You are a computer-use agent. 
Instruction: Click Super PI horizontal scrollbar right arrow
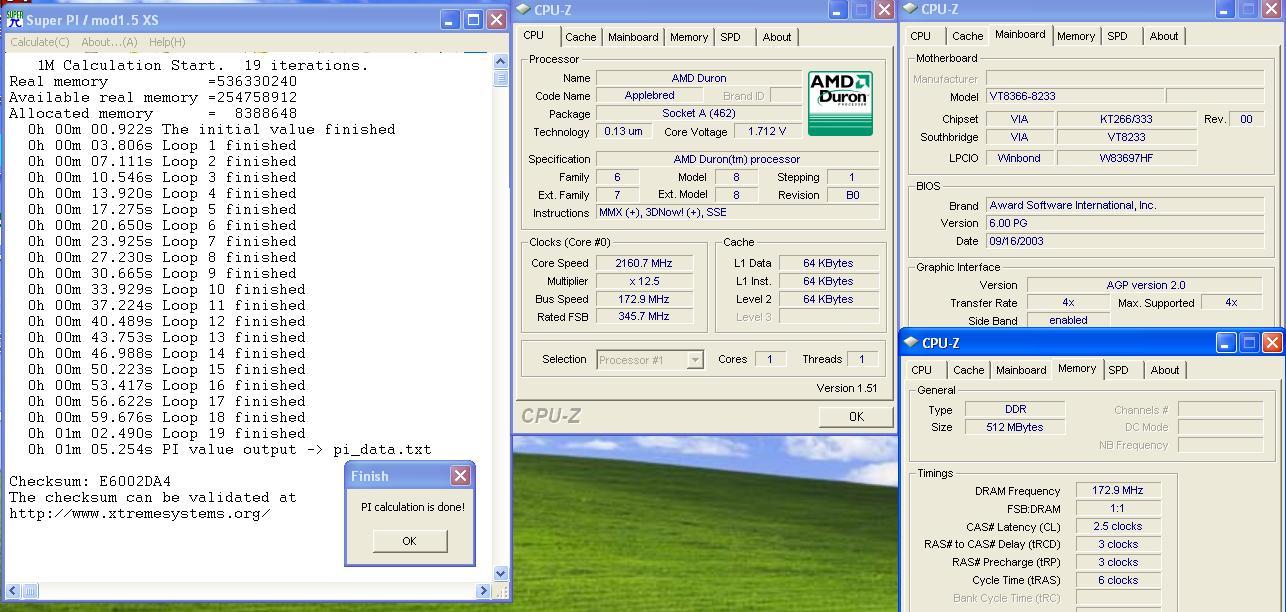484,591
